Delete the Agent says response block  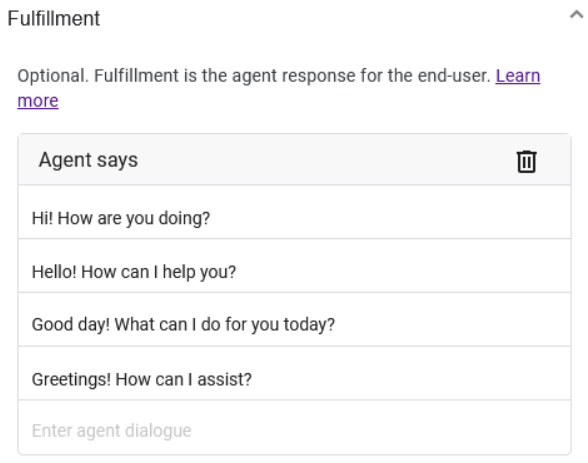(x=526, y=161)
